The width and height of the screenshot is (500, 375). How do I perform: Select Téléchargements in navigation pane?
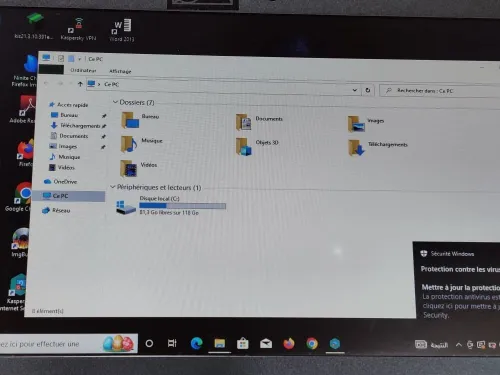[76, 126]
